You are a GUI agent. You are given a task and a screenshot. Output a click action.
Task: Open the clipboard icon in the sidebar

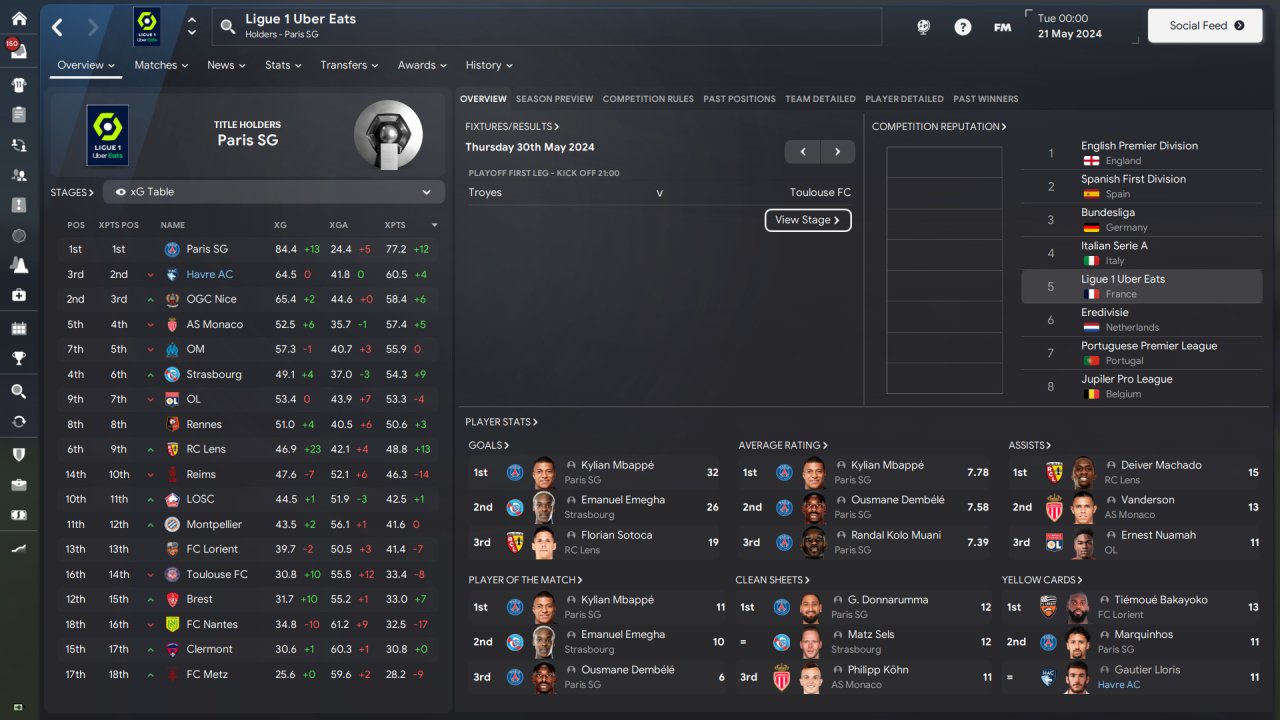pyautogui.click(x=19, y=114)
